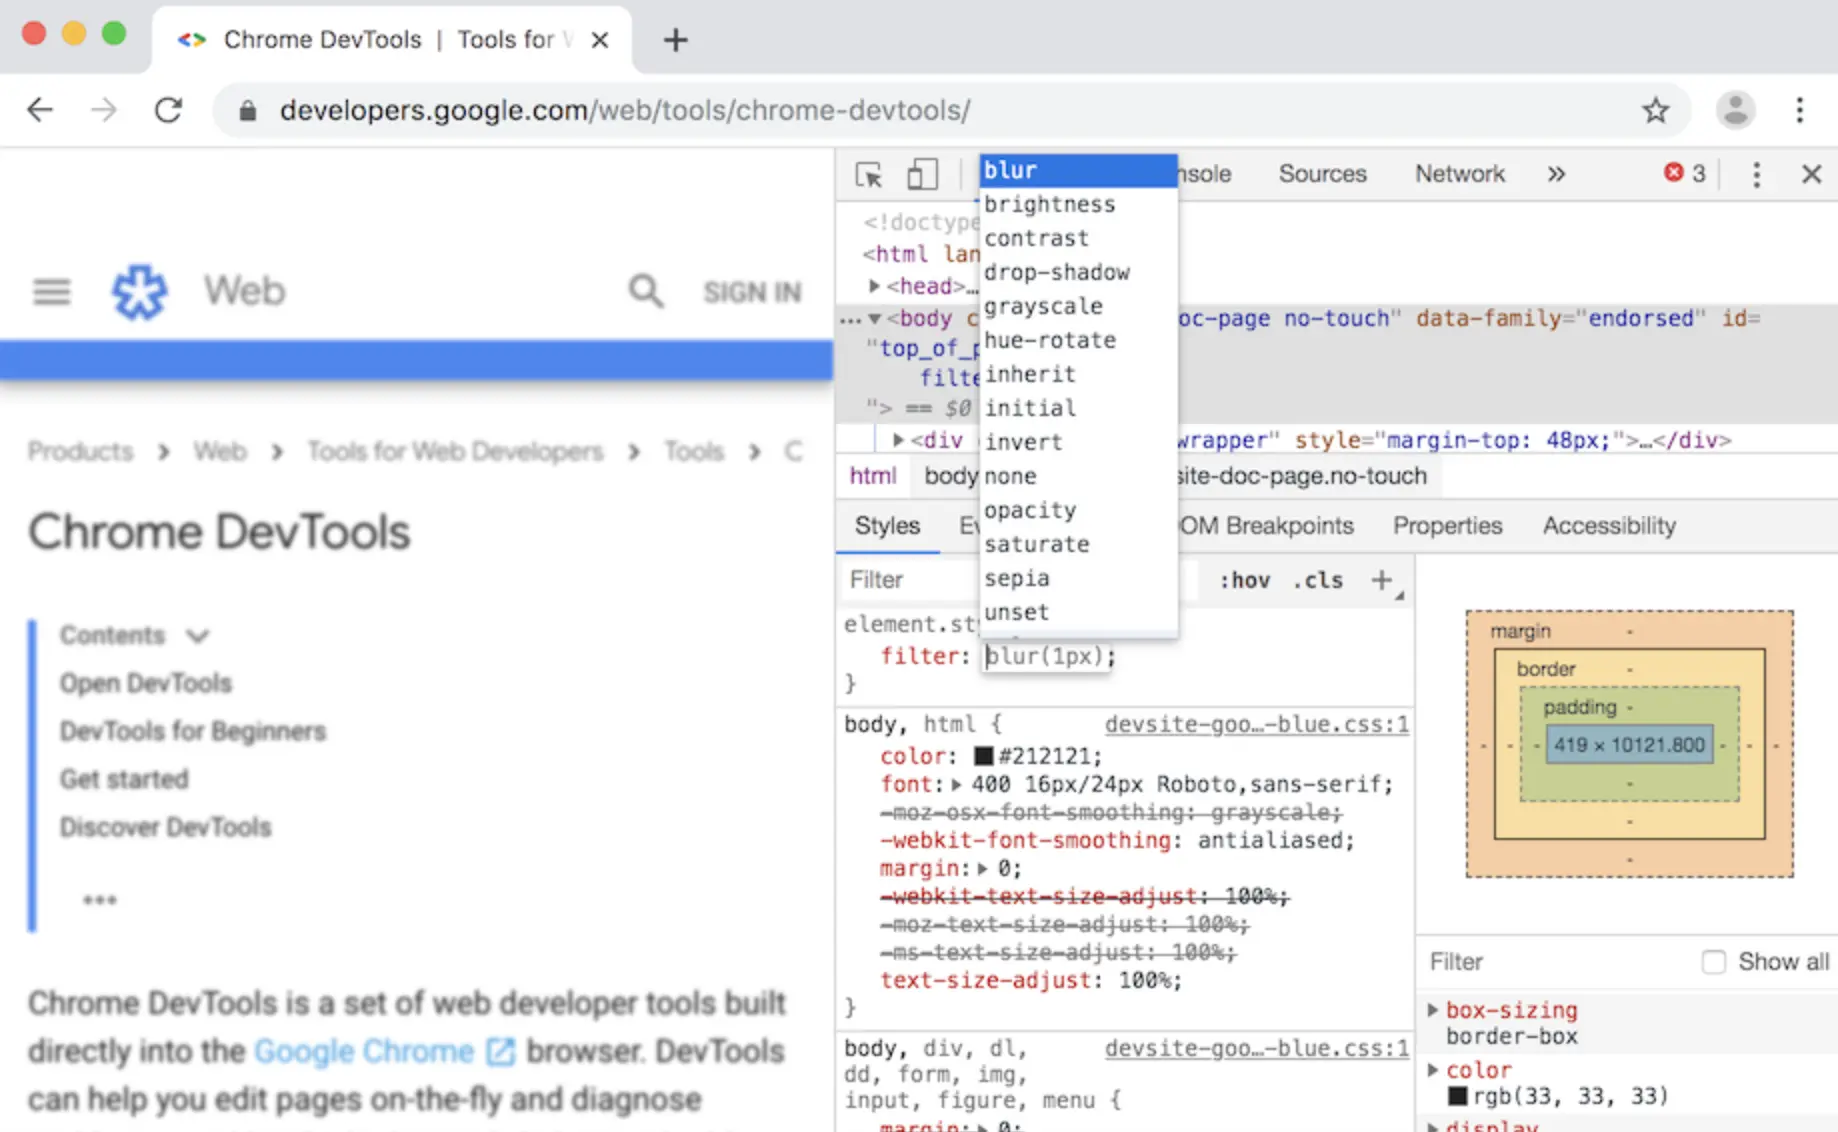The height and width of the screenshot is (1132, 1838).
Task: Open the Accessibility tab
Action: coord(1609,526)
